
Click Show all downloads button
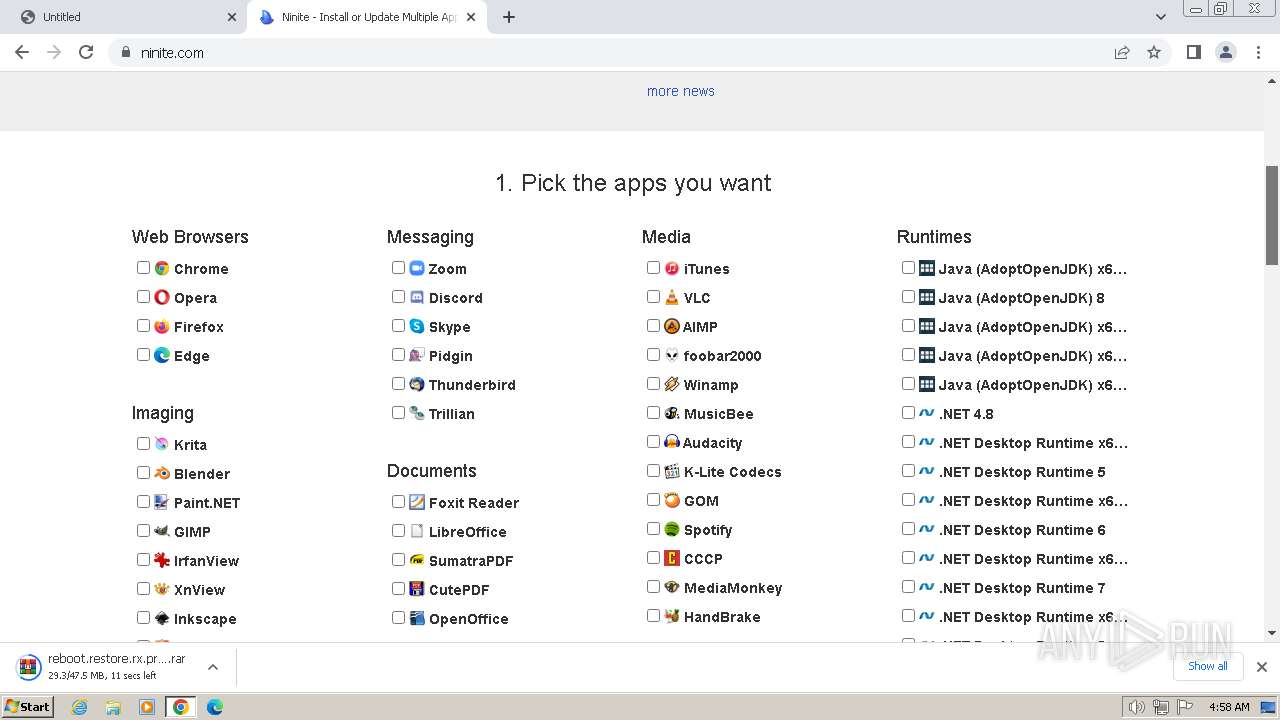[1208, 666]
